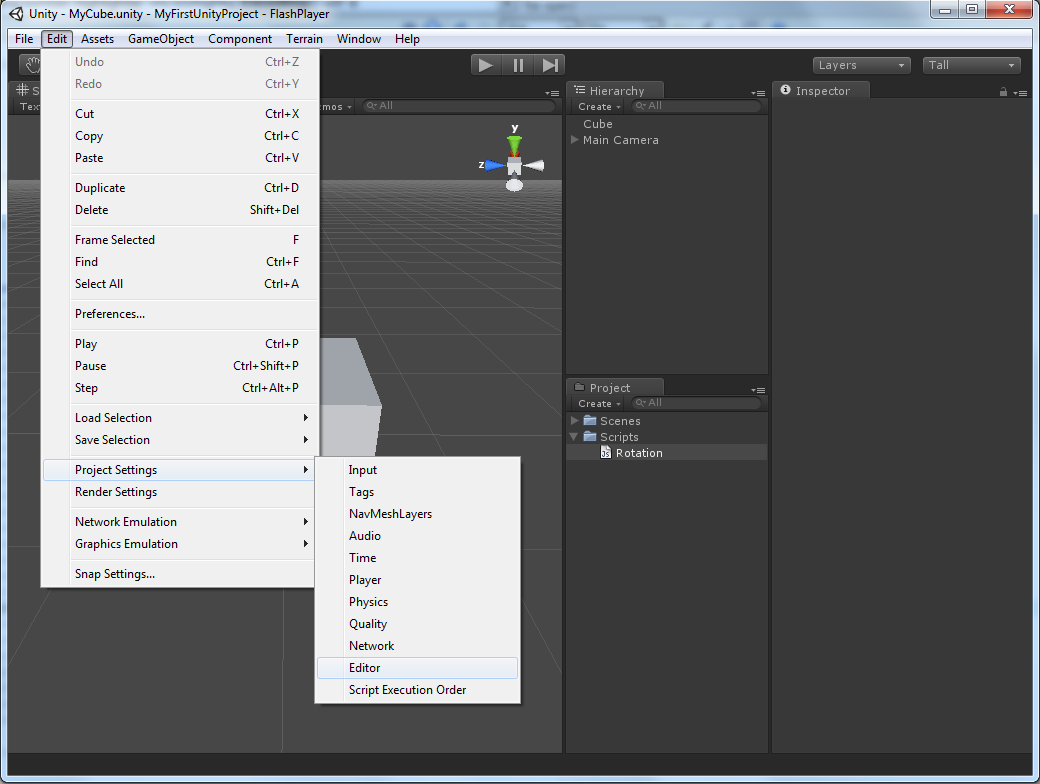Toggle the Inspector lock icon

click(x=1004, y=92)
